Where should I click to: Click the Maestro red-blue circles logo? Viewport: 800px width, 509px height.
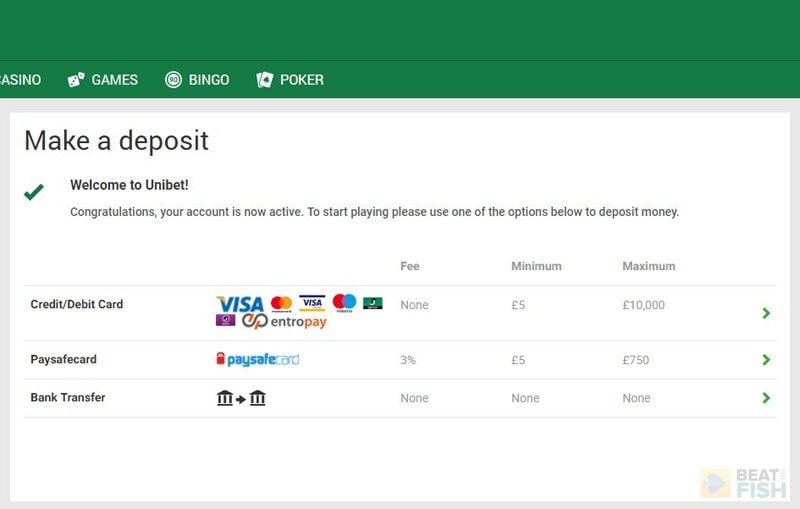[344, 302]
